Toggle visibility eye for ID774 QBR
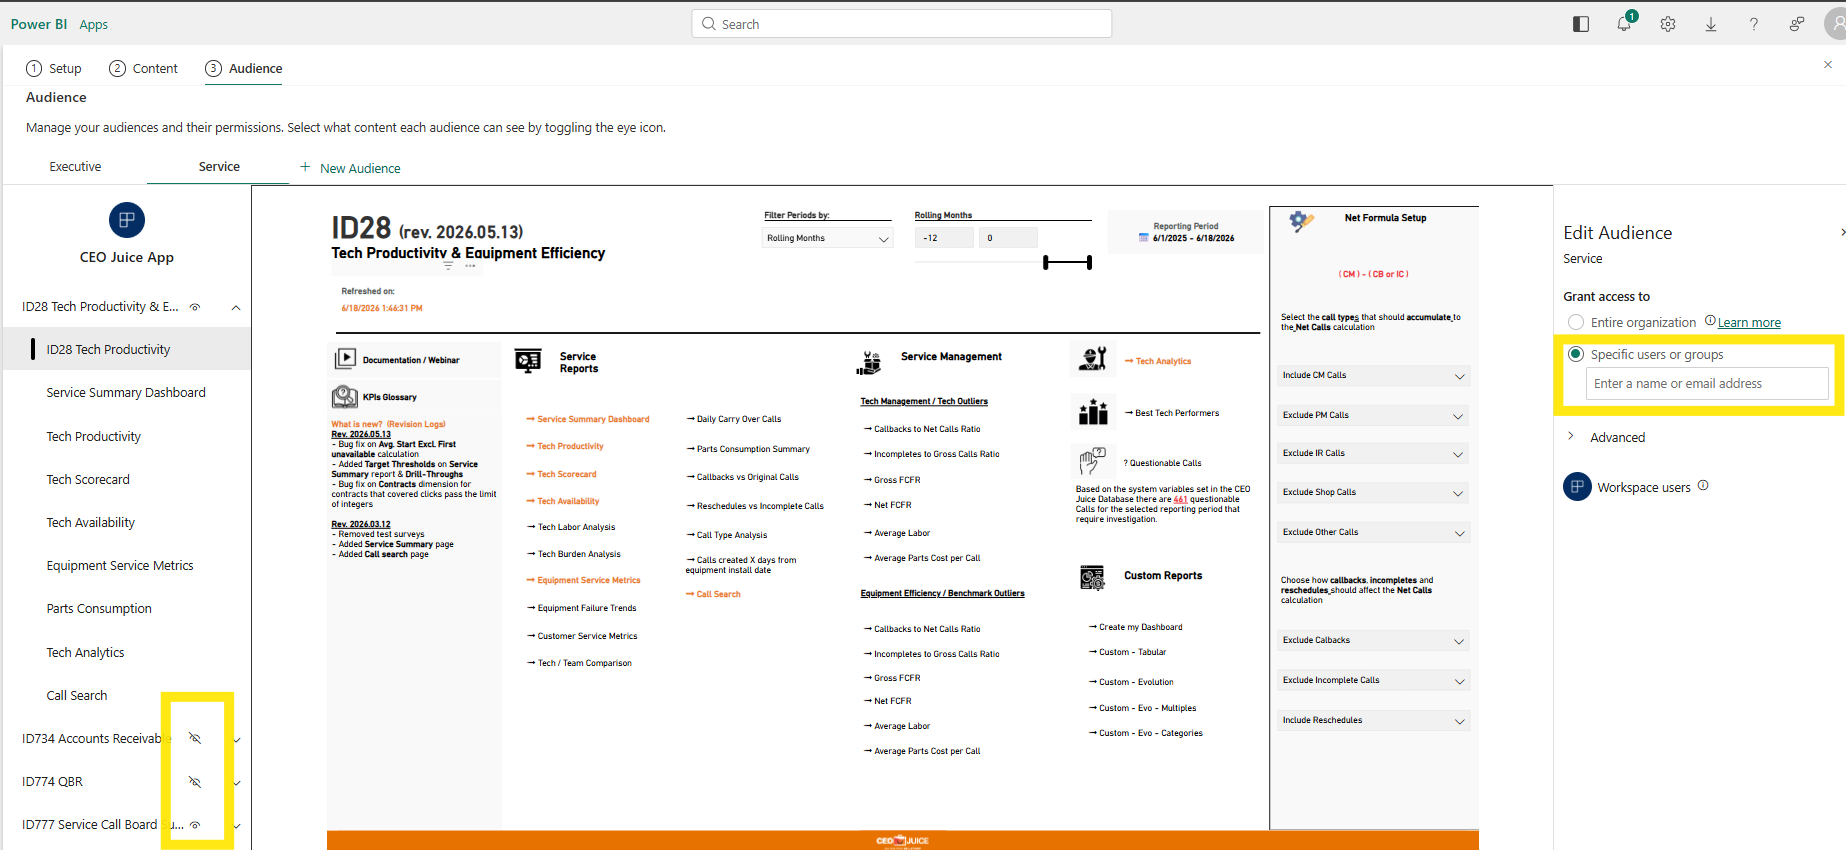The image size is (1846, 850). click(195, 781)
